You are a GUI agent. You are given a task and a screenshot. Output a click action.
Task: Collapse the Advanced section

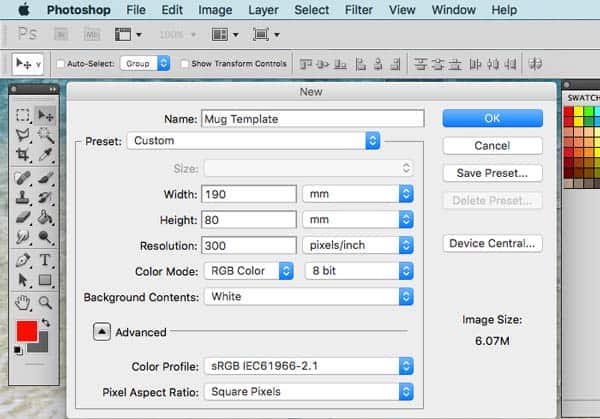(x=102, y=332)
